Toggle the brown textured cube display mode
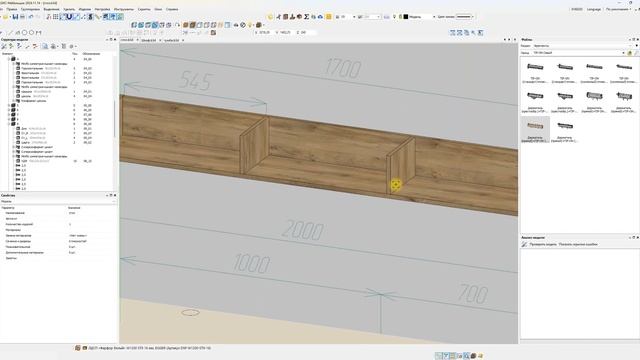 tap(192, 25)
